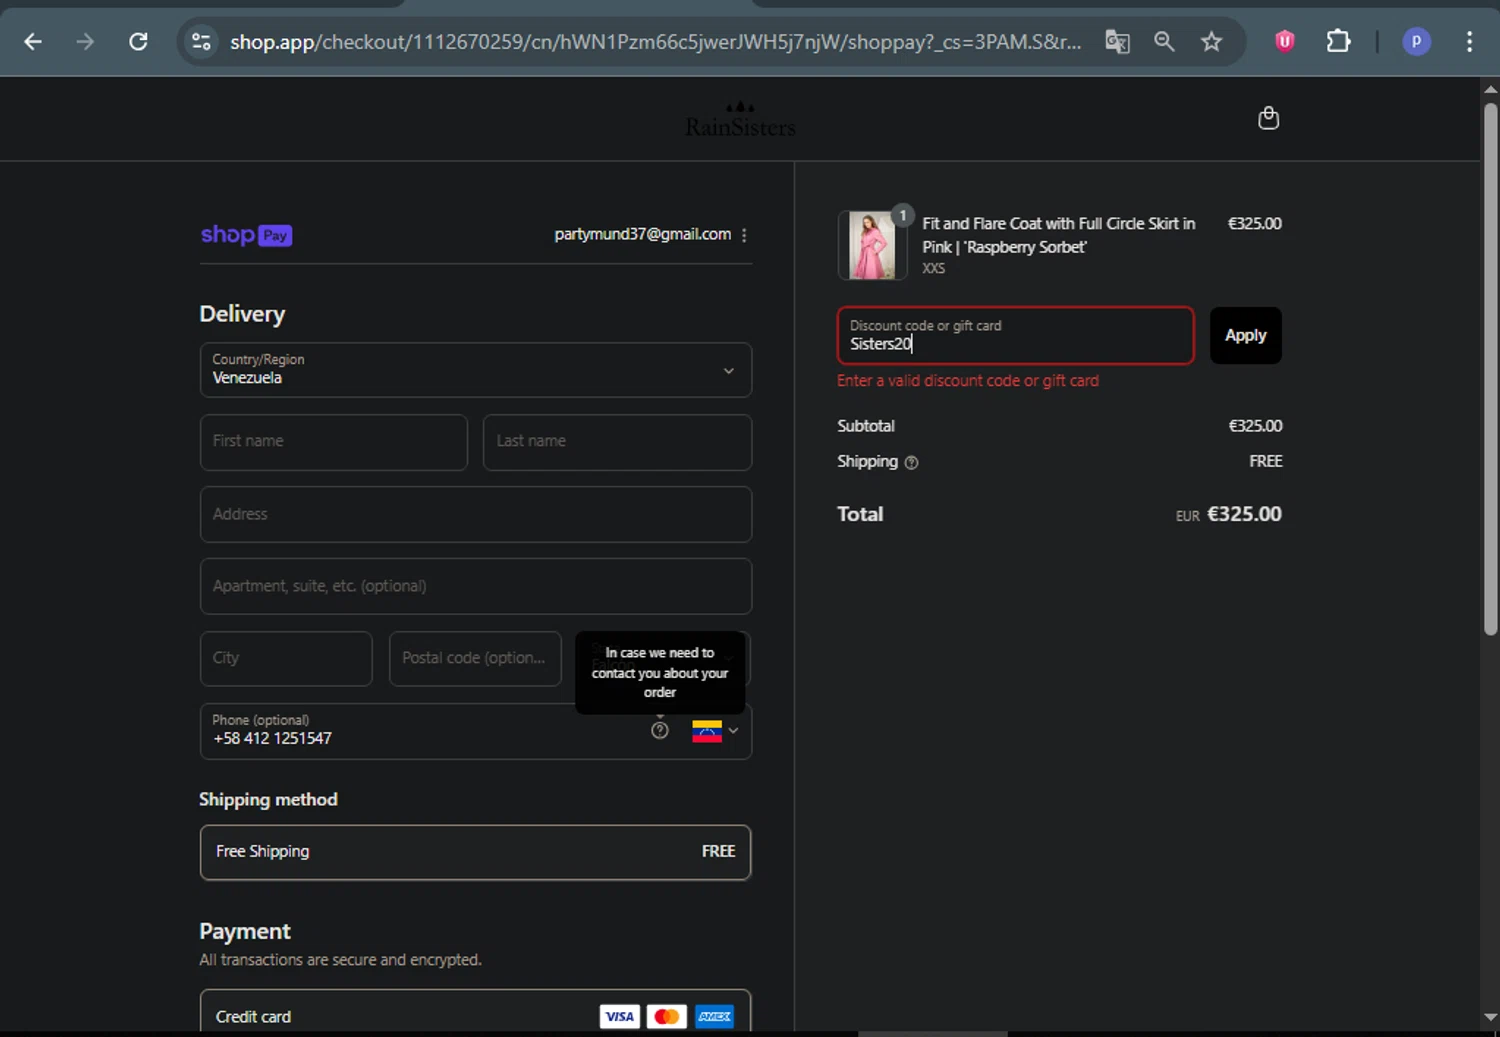
Task: Click the Discount code or gift card field
Action: point(1015,336)
